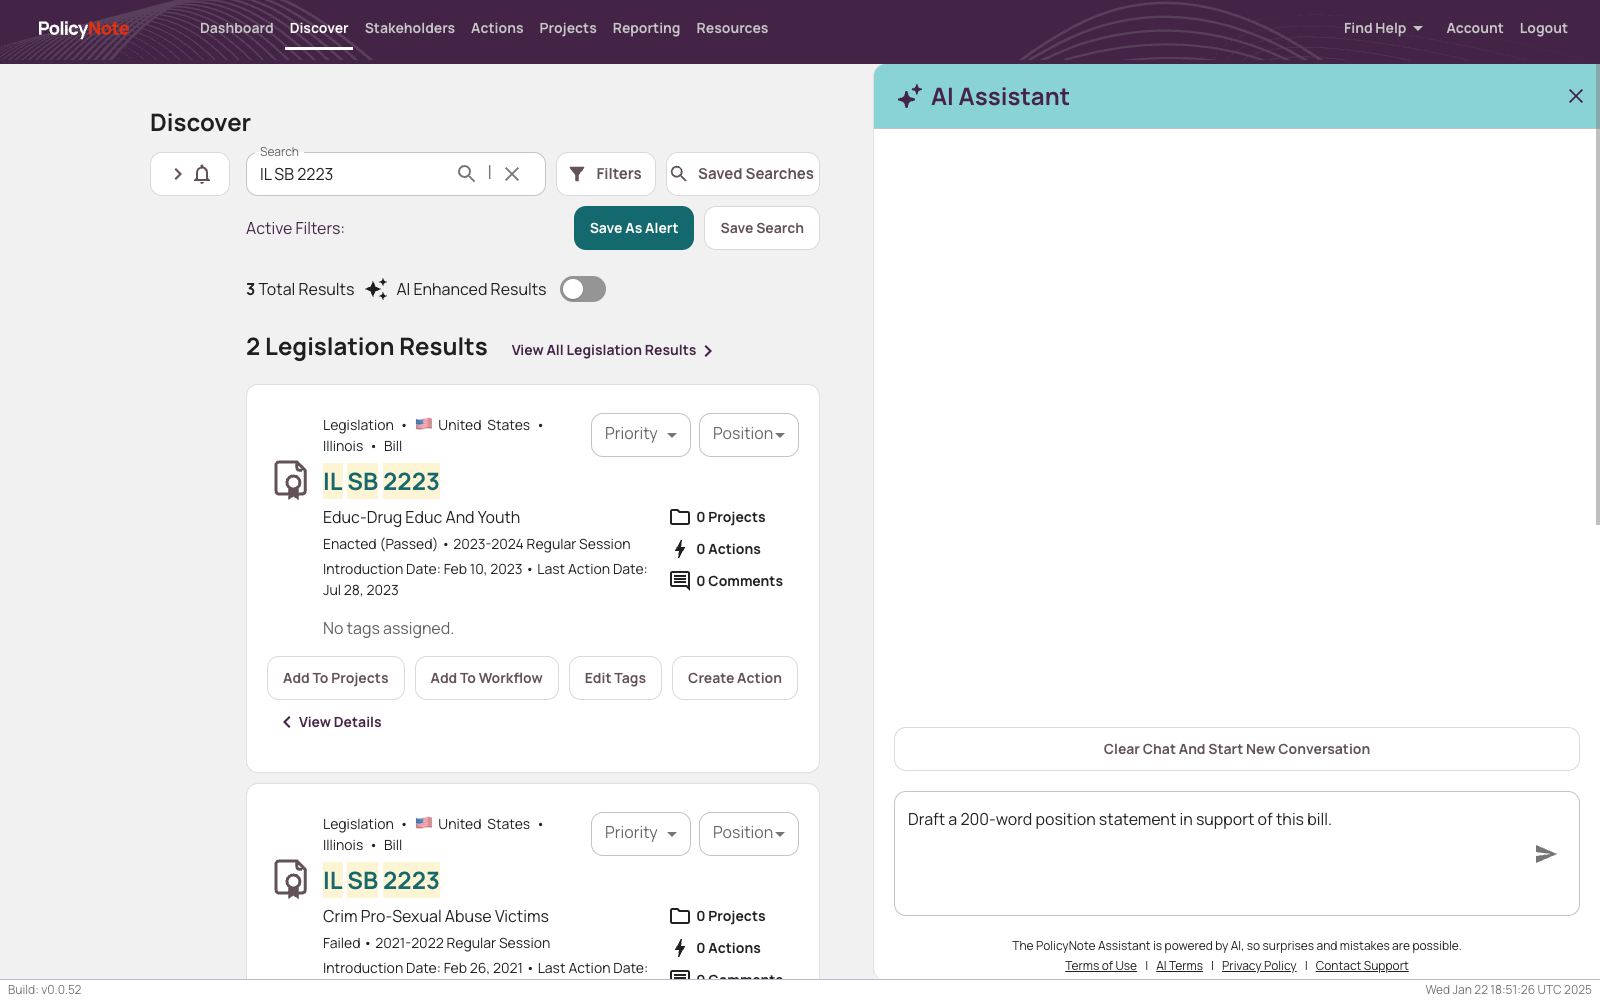
Task: Expand the Find Help menu
Action: point(1382,28)
